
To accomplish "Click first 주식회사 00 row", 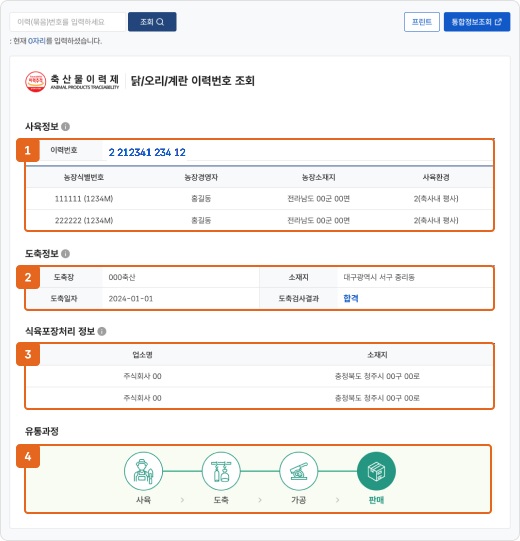I will pyautogui.click(x=143, y=376).
